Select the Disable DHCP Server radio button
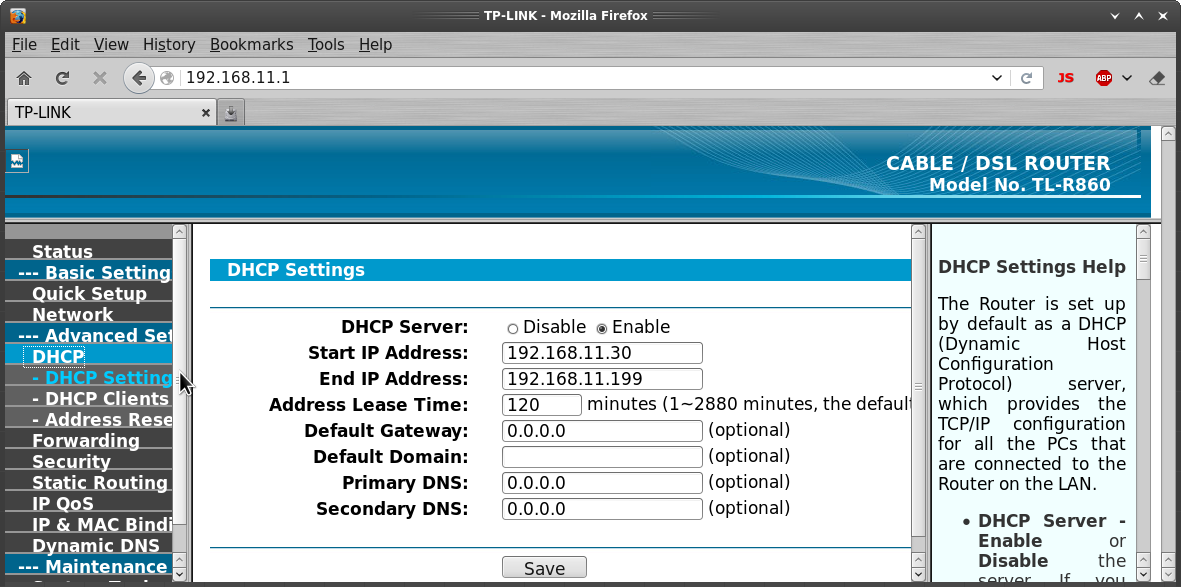 [x=513, y=328]
